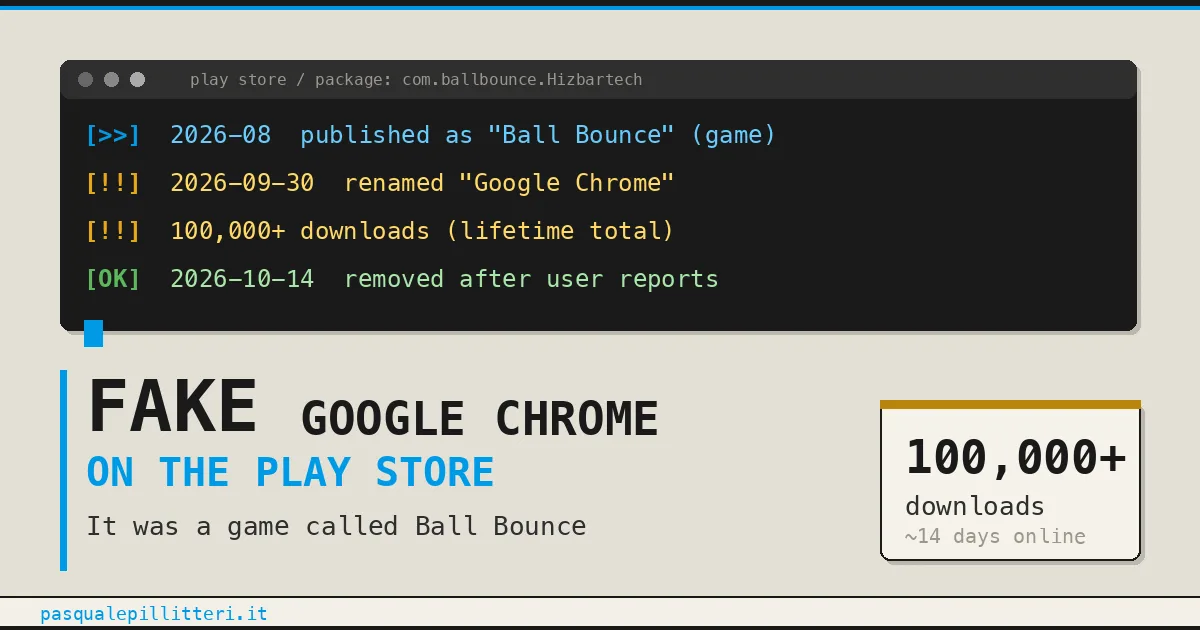Screen dimensions: 1200x630
Task: Select 'renamed "Google Chrome"' log text
Action: pyautogui.click(x=510, y=183)
